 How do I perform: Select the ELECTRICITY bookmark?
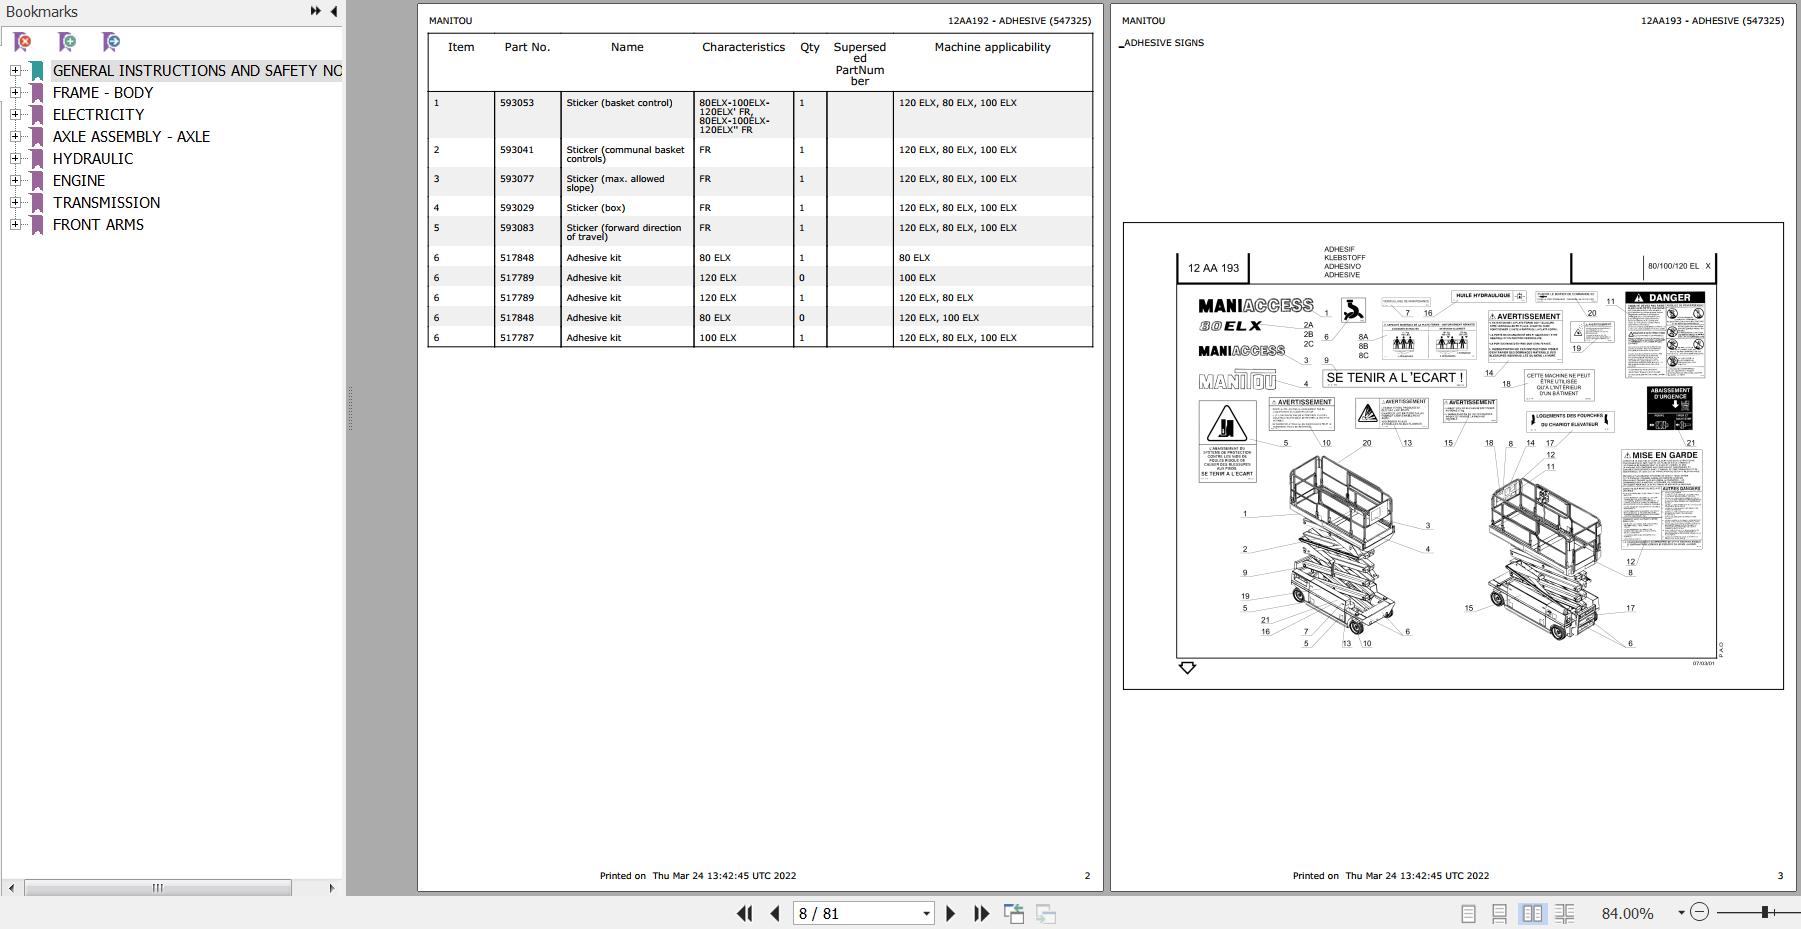(x=98, y=114)
